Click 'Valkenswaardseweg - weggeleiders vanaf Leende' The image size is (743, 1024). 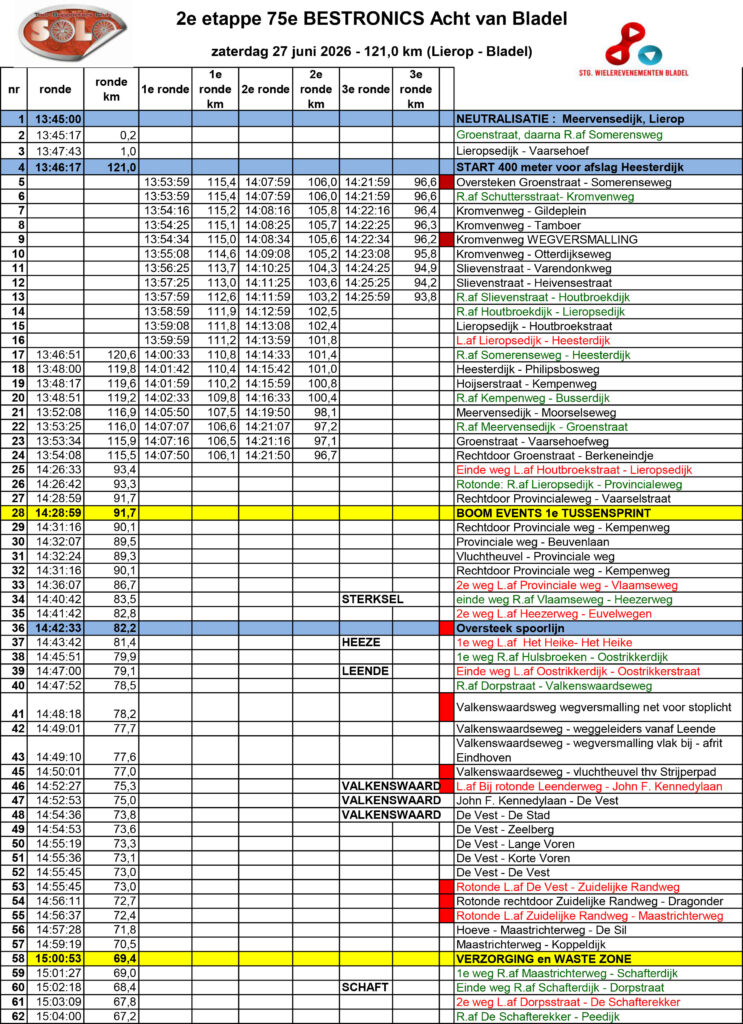coord(586,729)
